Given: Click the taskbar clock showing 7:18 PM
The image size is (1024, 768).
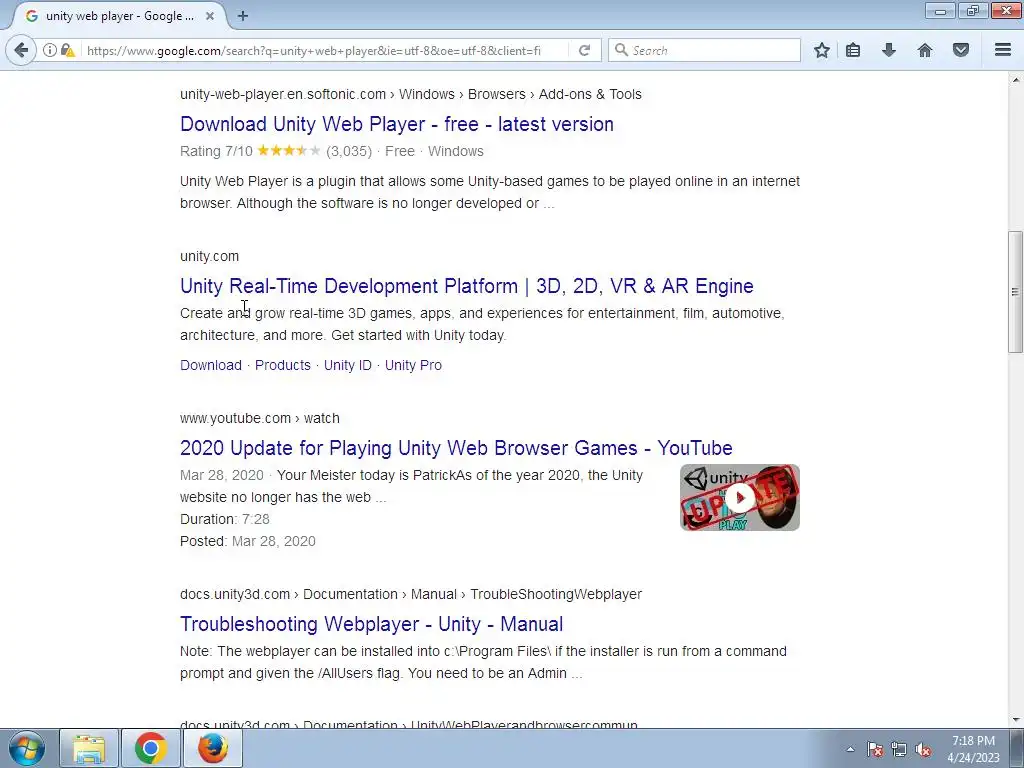Looking at the screenshot, I should pyautogui.click(x=973, y=749).
